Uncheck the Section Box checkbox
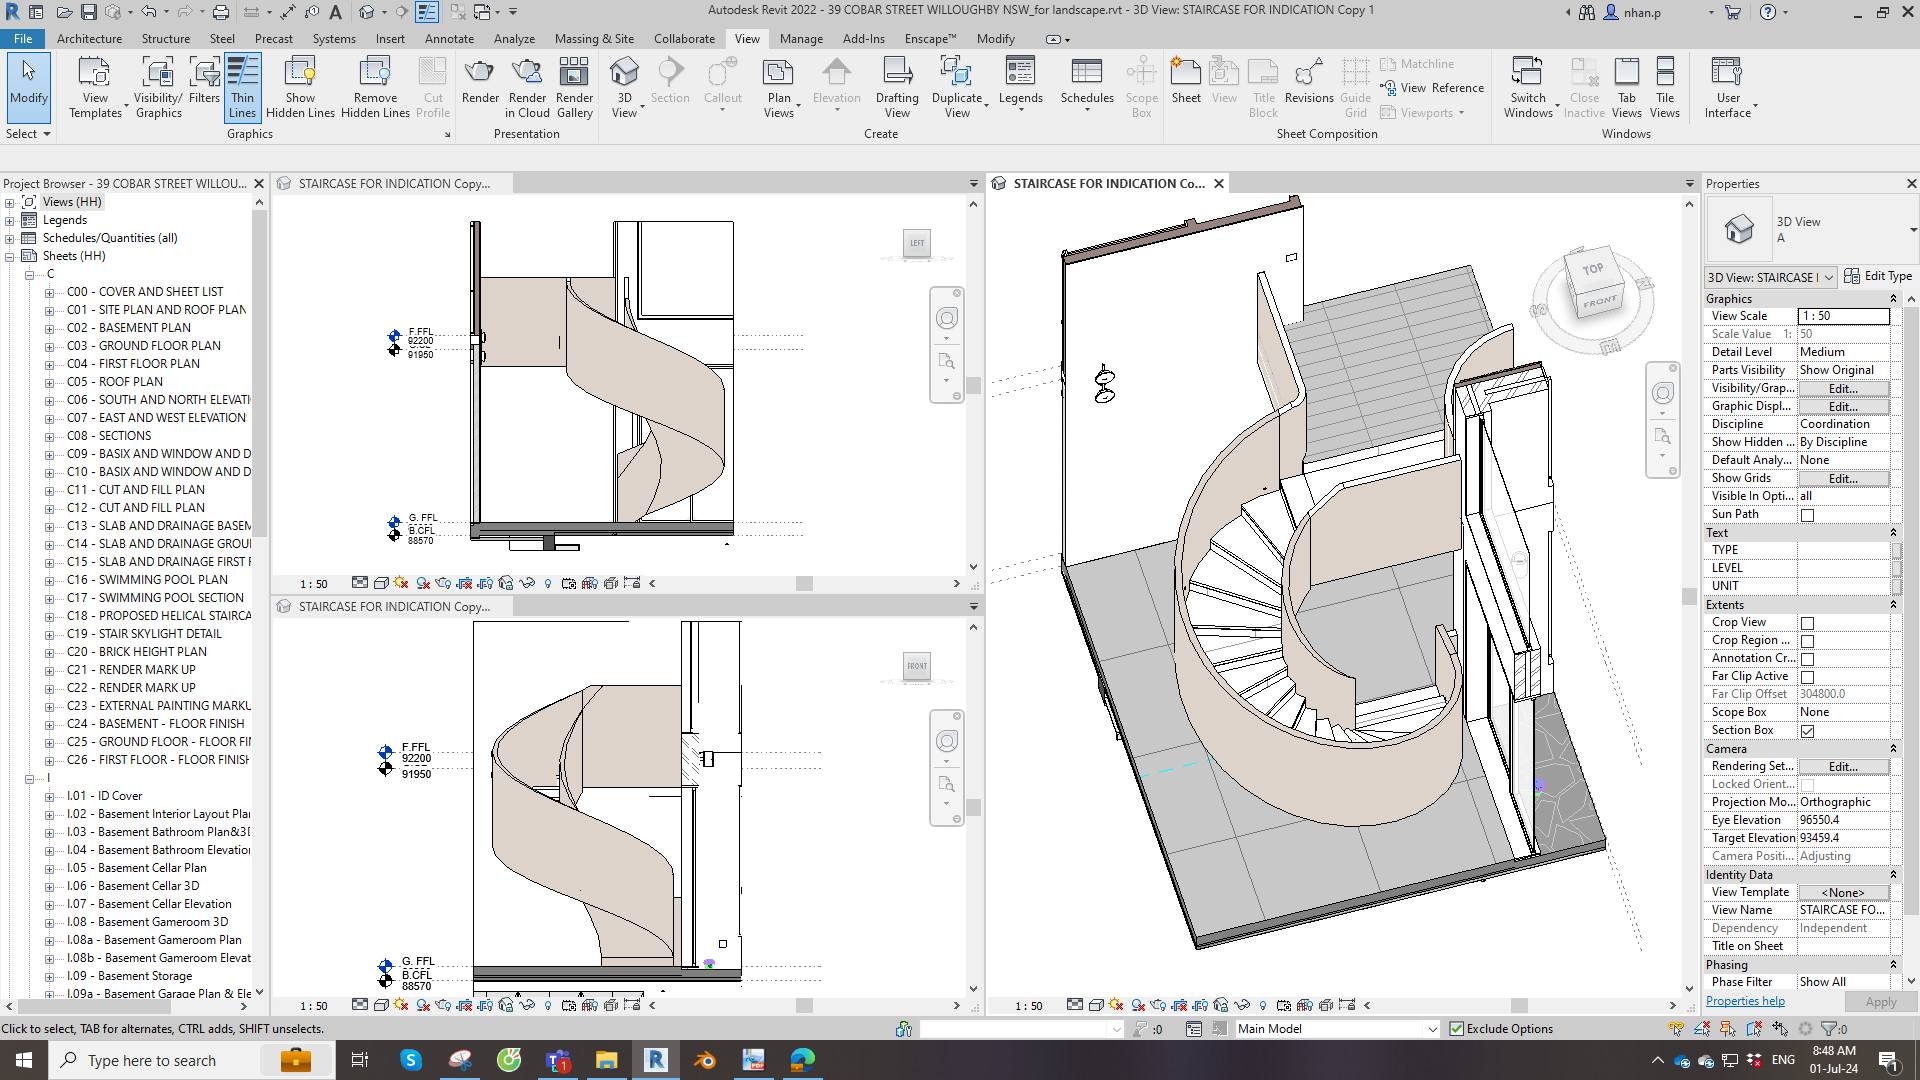The height and width of the screenshot is (1080, 1920). [1807, 731]
